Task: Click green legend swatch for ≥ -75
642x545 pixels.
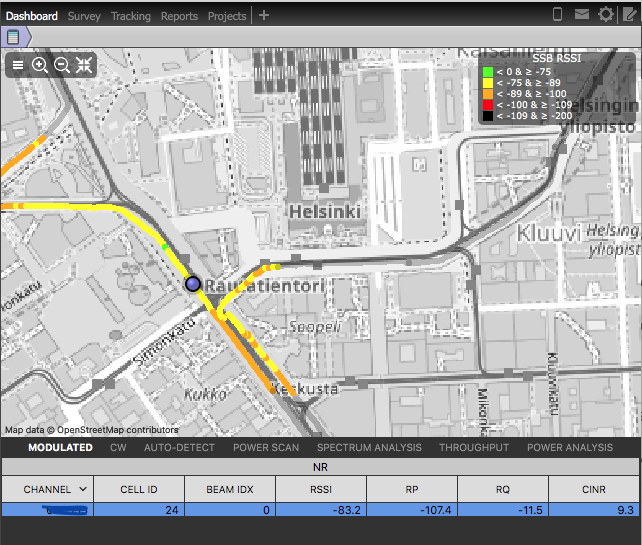Action: coord(488,72)
